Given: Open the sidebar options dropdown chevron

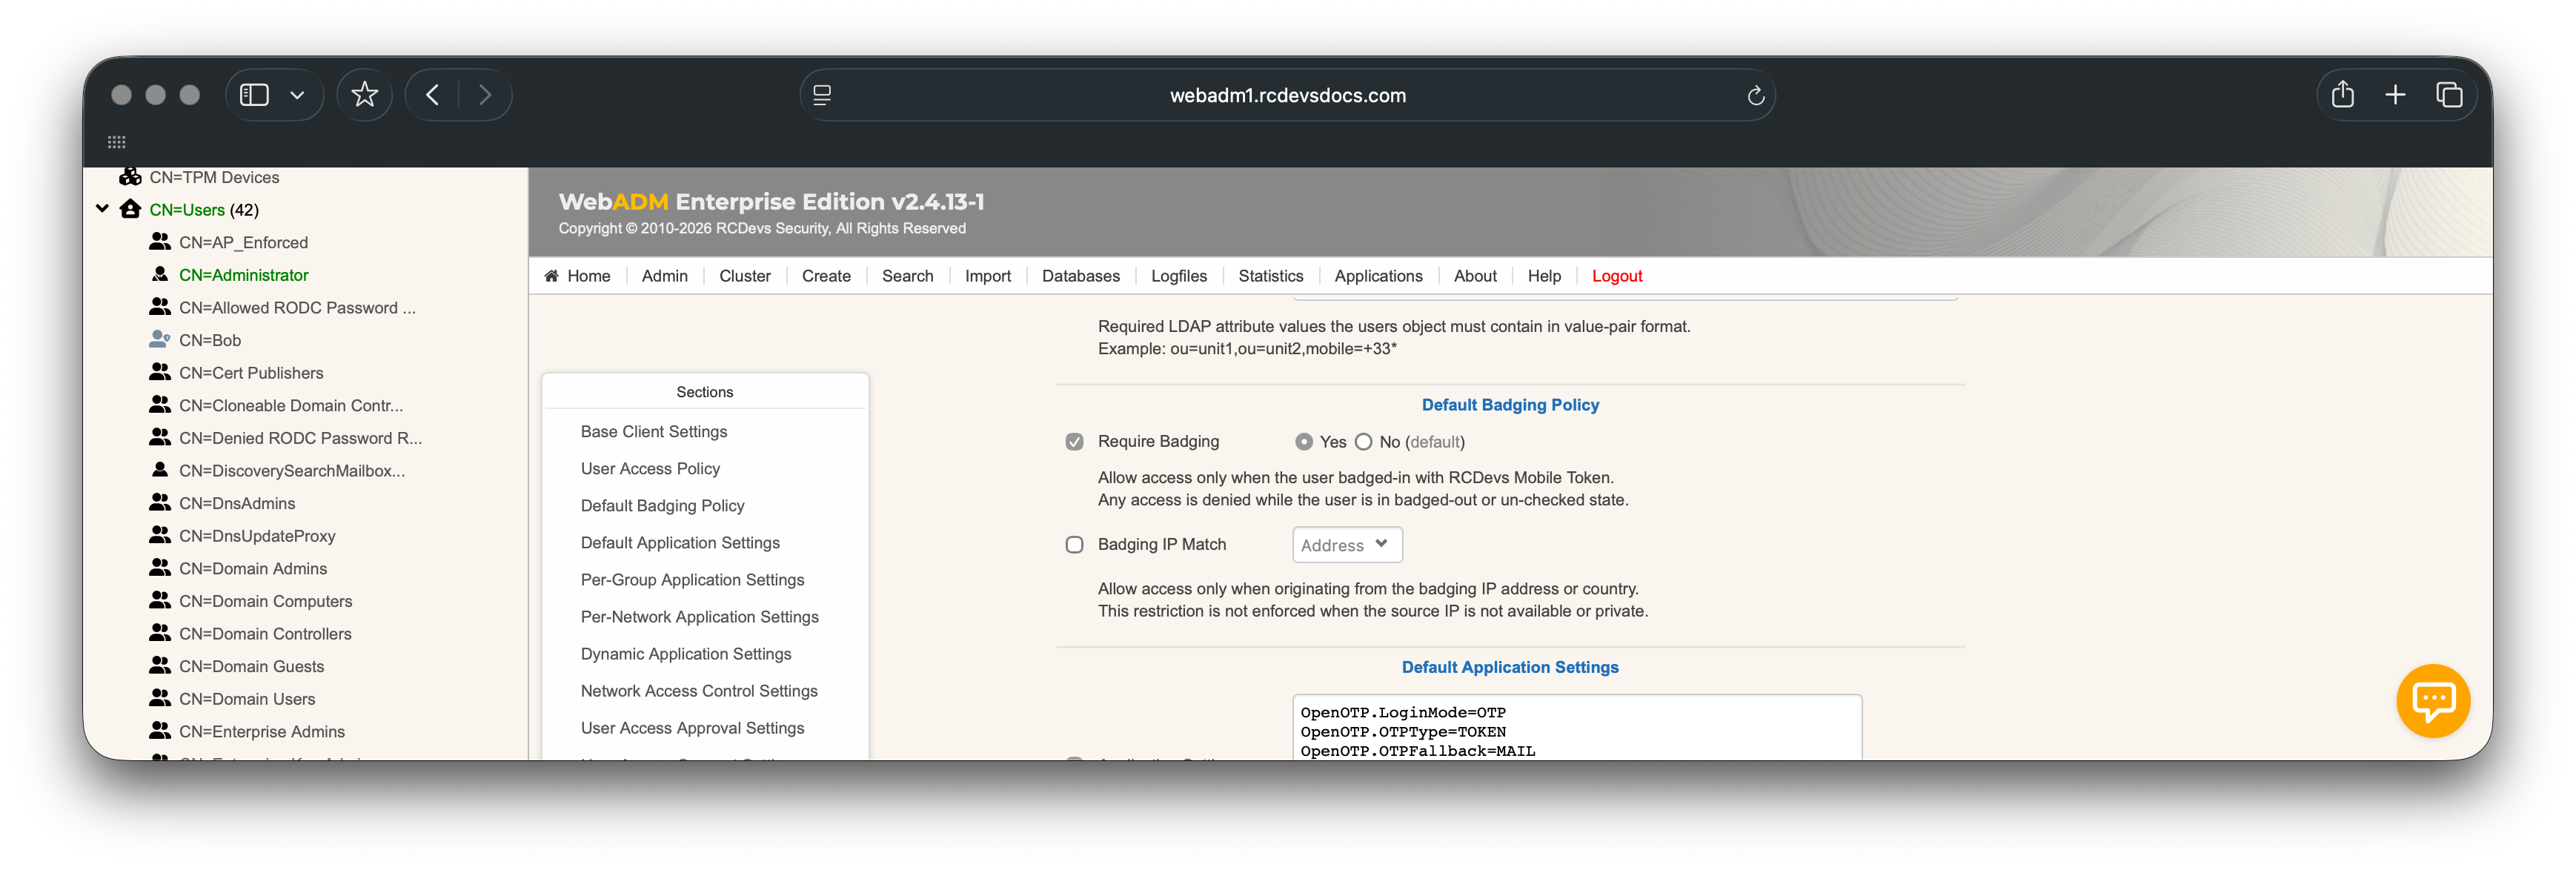Looking at the screenshot, I should (x=297, y=95).
